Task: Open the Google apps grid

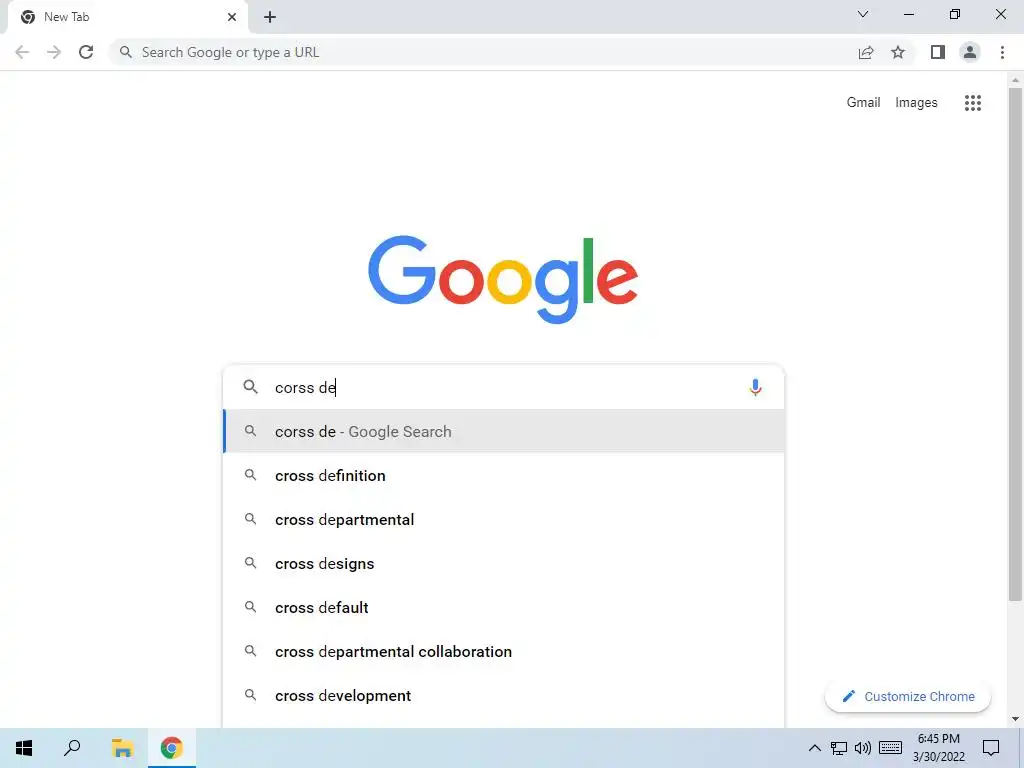Action: [x=972, y=103]
